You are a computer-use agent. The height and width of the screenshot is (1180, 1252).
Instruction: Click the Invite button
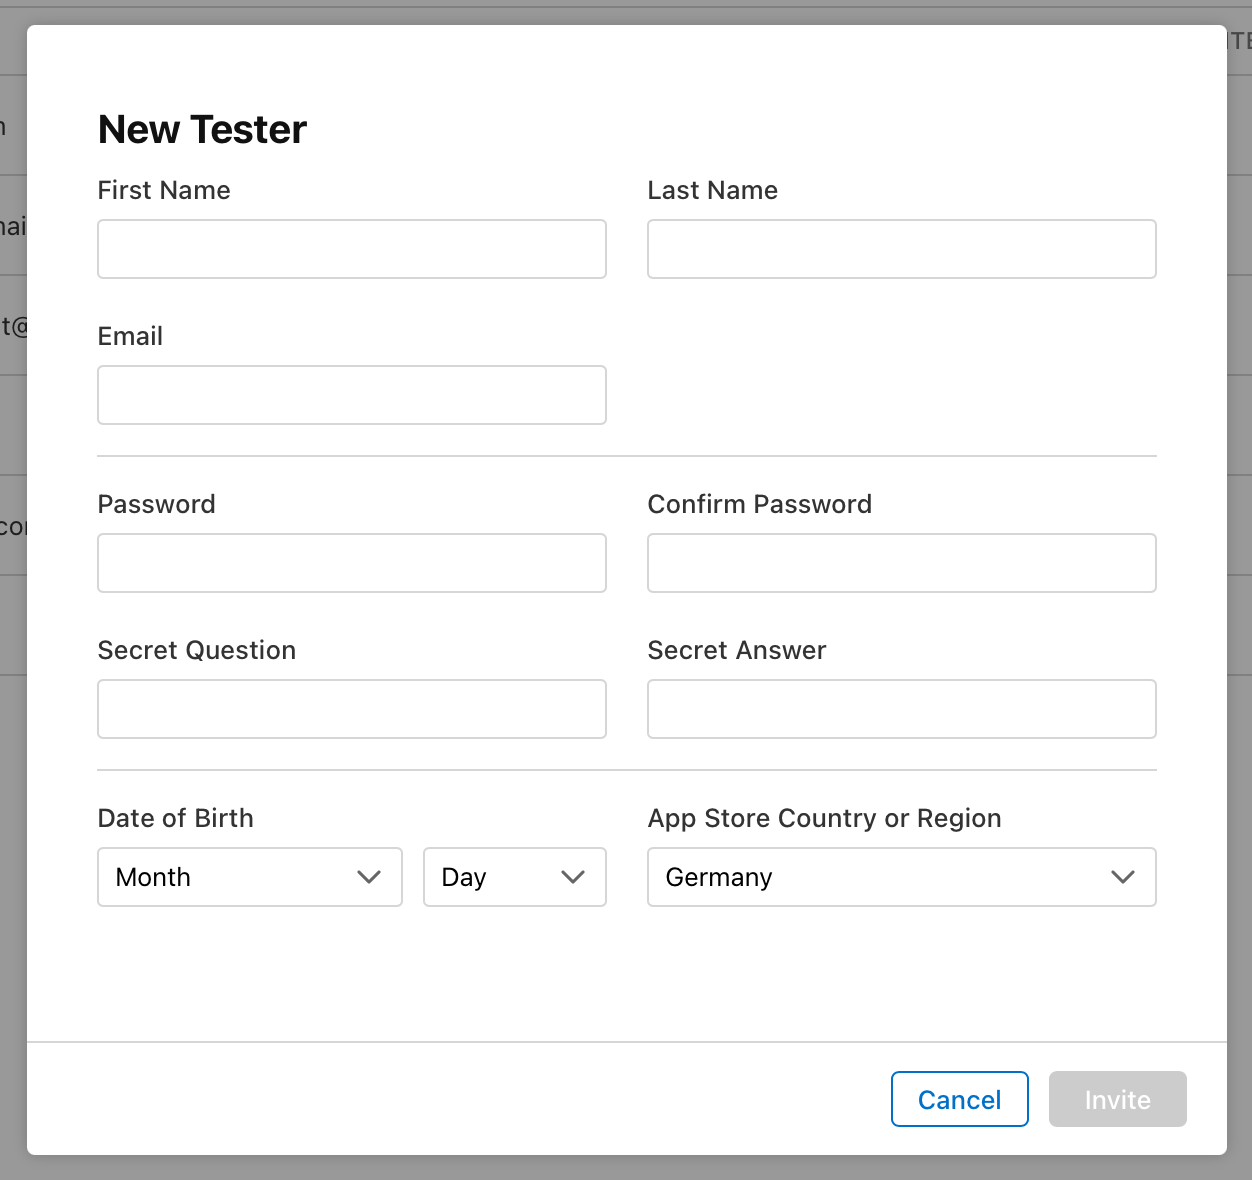pyautogui.click(x=1118, y=1099)
